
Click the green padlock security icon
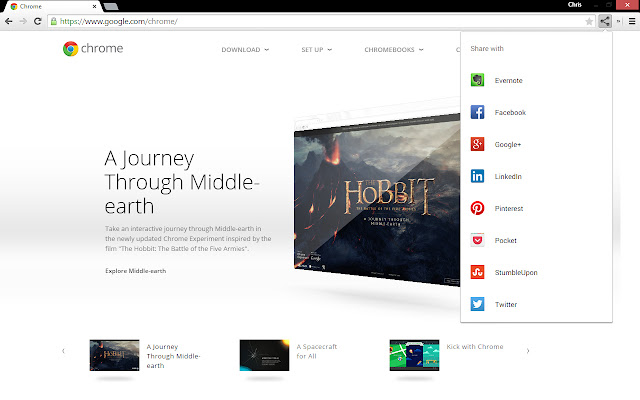[53, 21]
